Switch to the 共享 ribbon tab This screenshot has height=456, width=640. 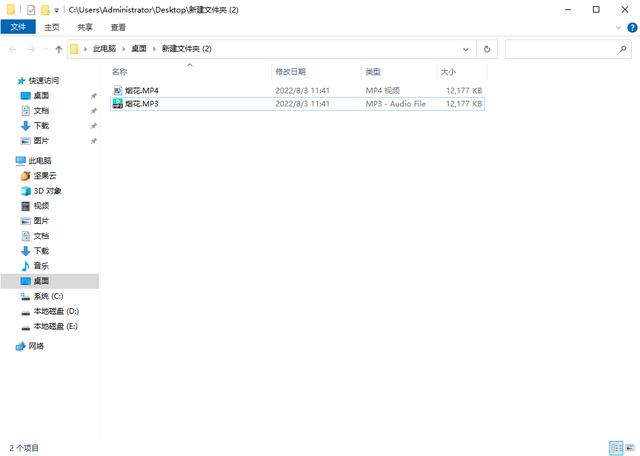pos(85,27)
